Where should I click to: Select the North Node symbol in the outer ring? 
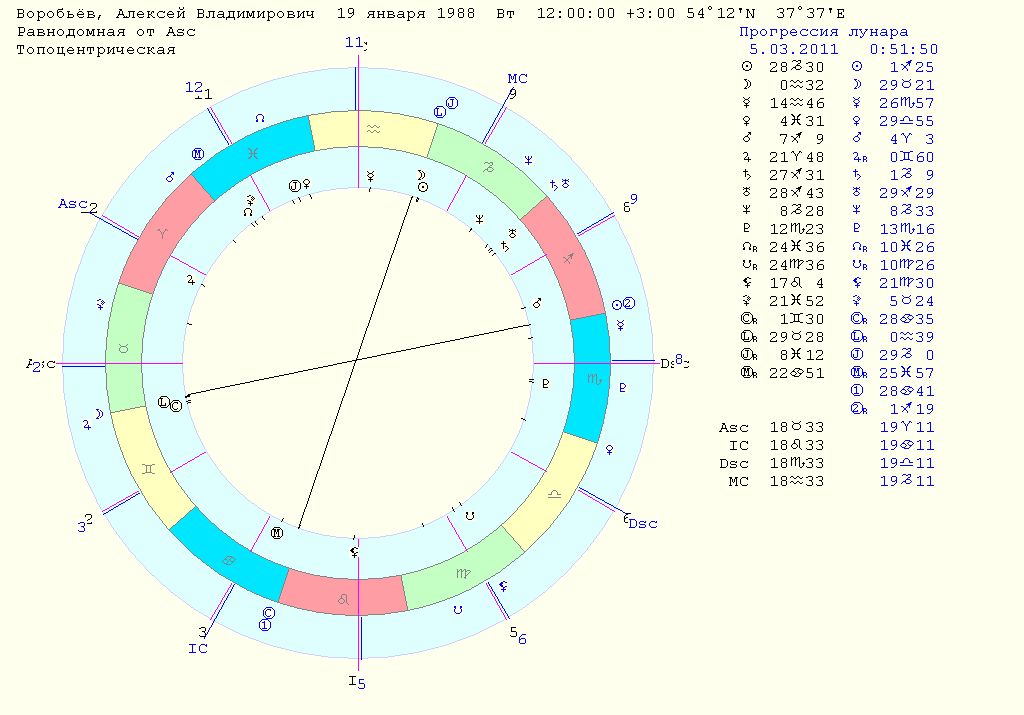click(x=260, y=118)
